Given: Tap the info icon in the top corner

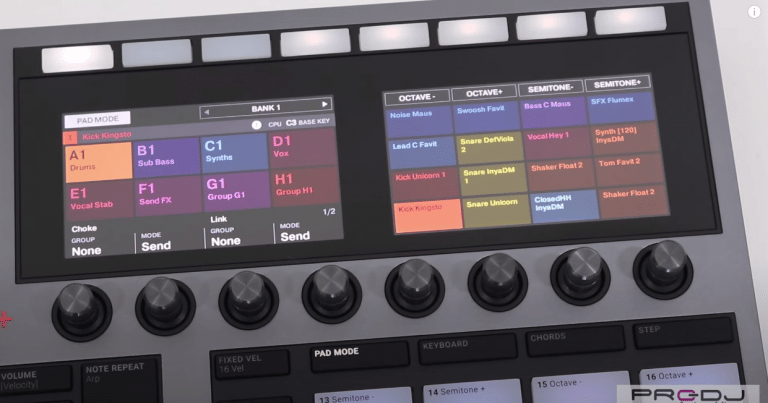Looking at the screenshot, I should (754, 12).
